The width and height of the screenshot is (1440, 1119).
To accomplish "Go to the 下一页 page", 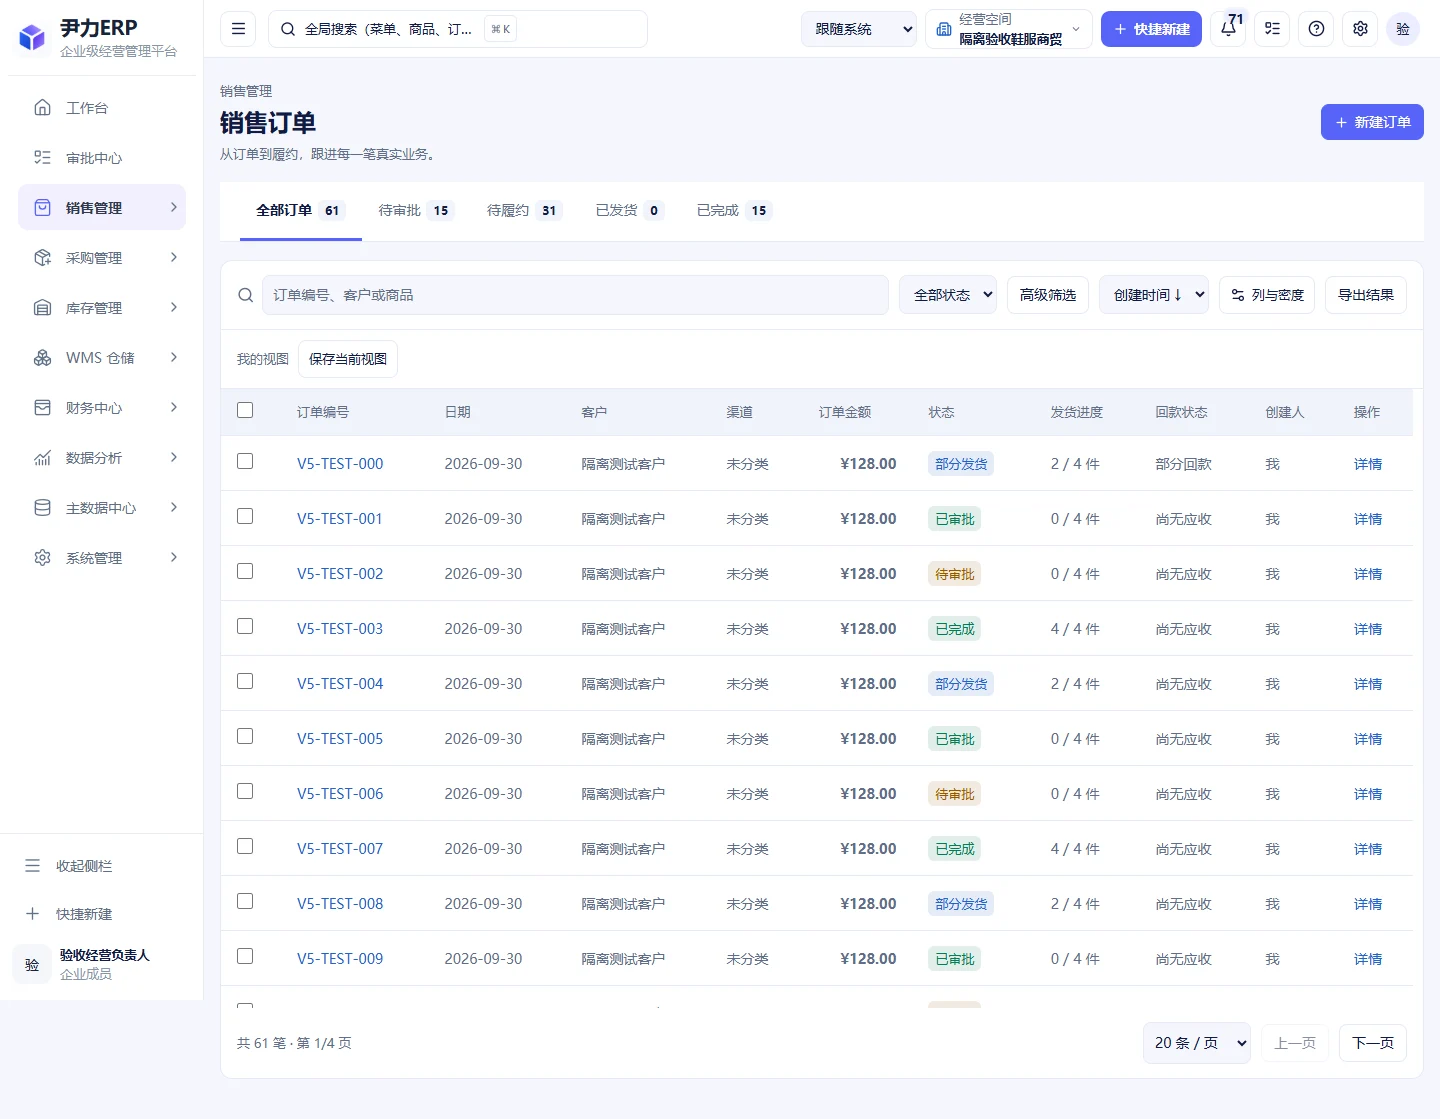I will (1373, 1043).
